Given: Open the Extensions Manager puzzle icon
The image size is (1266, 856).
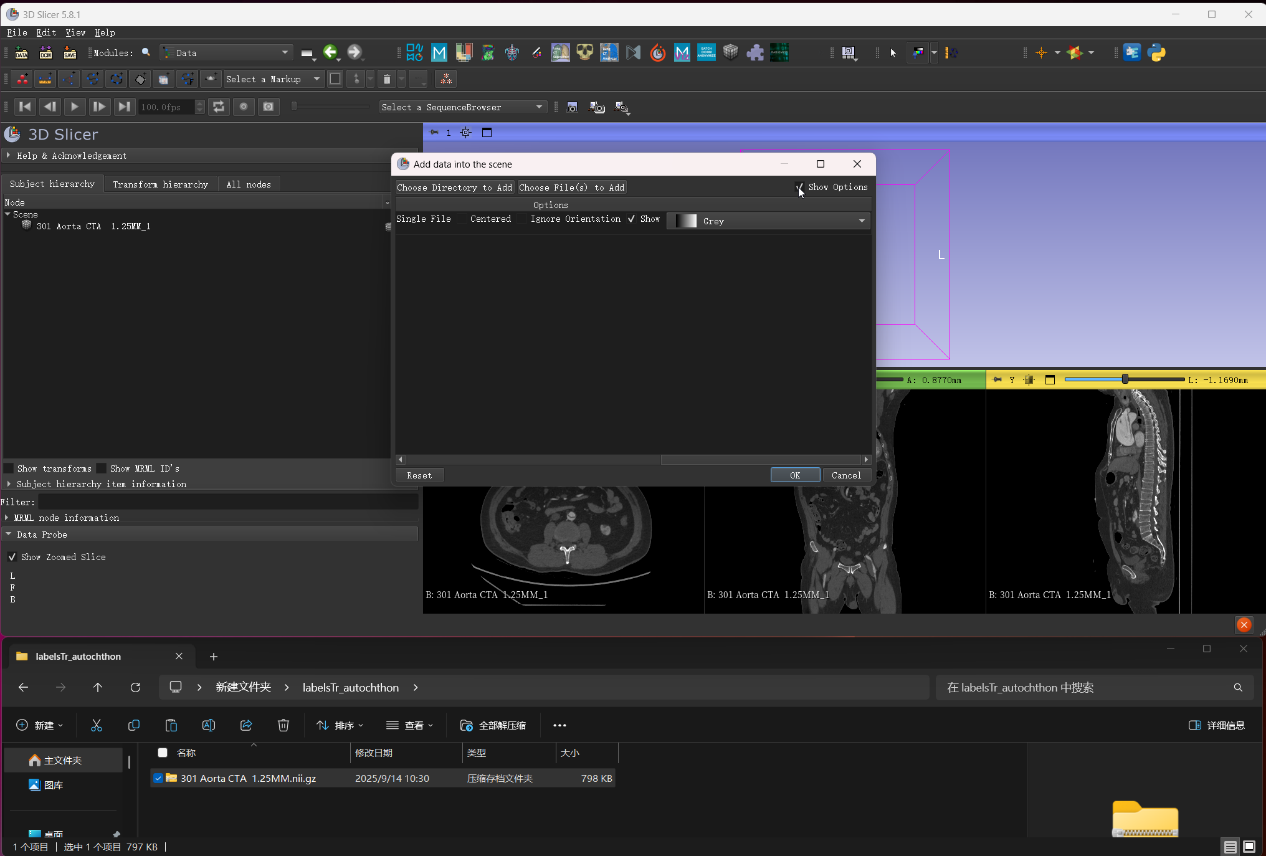Looking at the screenshot, I should pyautogui.click(x=755, y=52).
